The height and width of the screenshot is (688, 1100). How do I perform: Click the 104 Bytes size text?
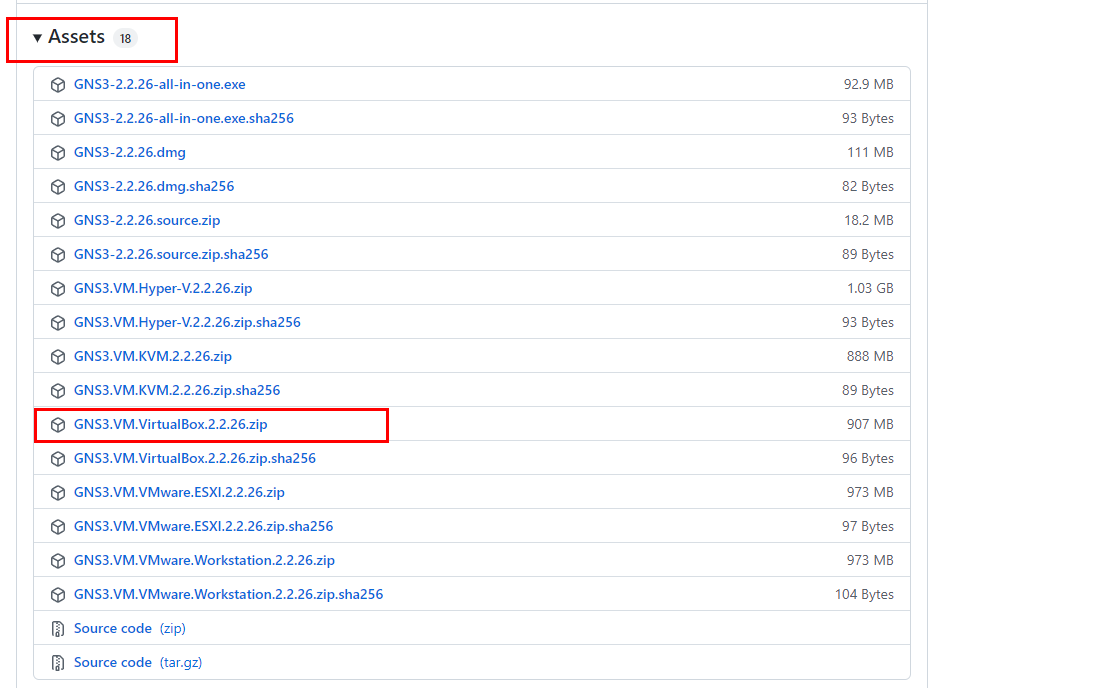point(864,595)
